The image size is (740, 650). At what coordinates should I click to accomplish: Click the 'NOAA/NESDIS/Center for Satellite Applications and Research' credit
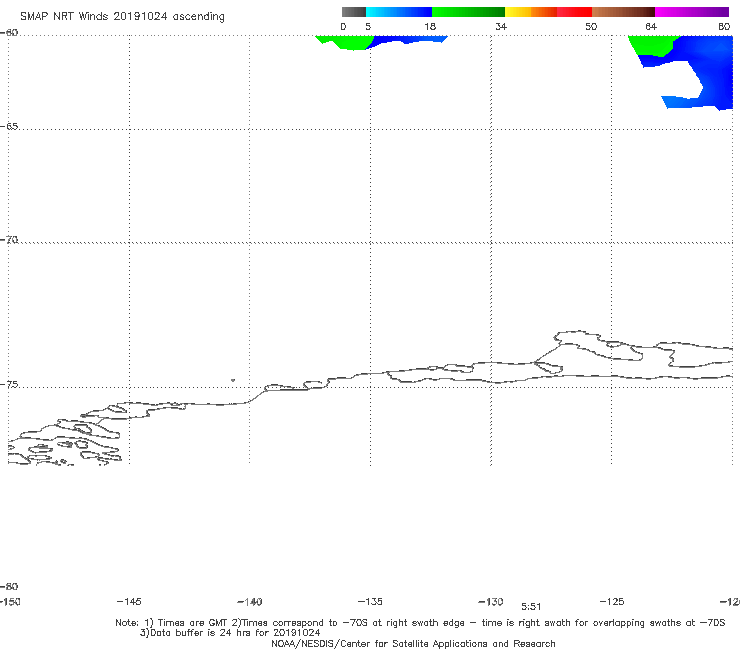(x=413, y=643)
